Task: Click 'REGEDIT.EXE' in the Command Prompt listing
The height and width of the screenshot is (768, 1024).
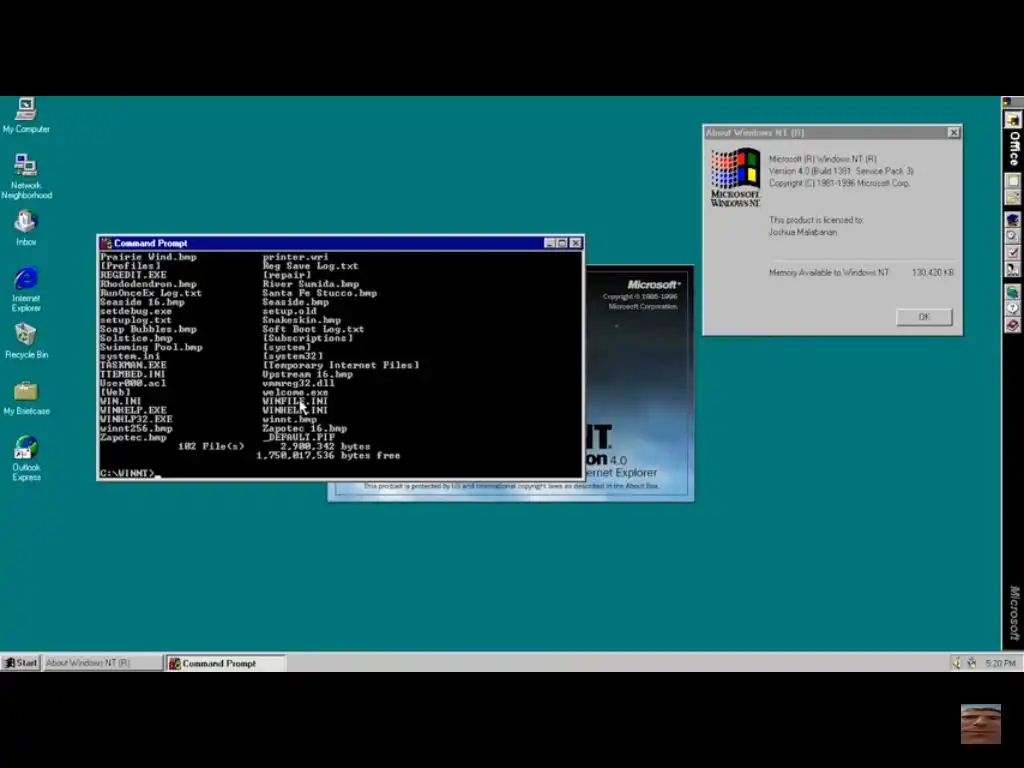Action: click(133, 275)
